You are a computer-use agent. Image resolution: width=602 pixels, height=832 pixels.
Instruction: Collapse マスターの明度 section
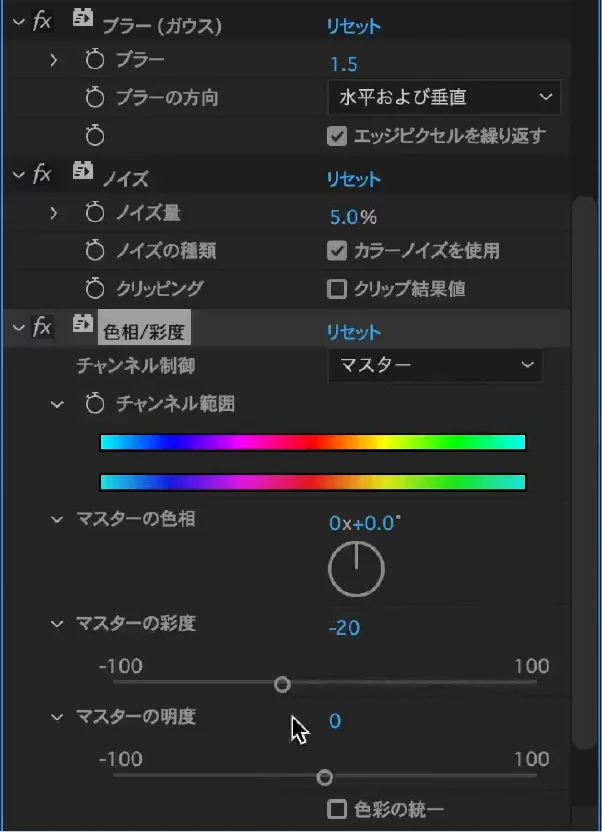click(x=57, y=717)
